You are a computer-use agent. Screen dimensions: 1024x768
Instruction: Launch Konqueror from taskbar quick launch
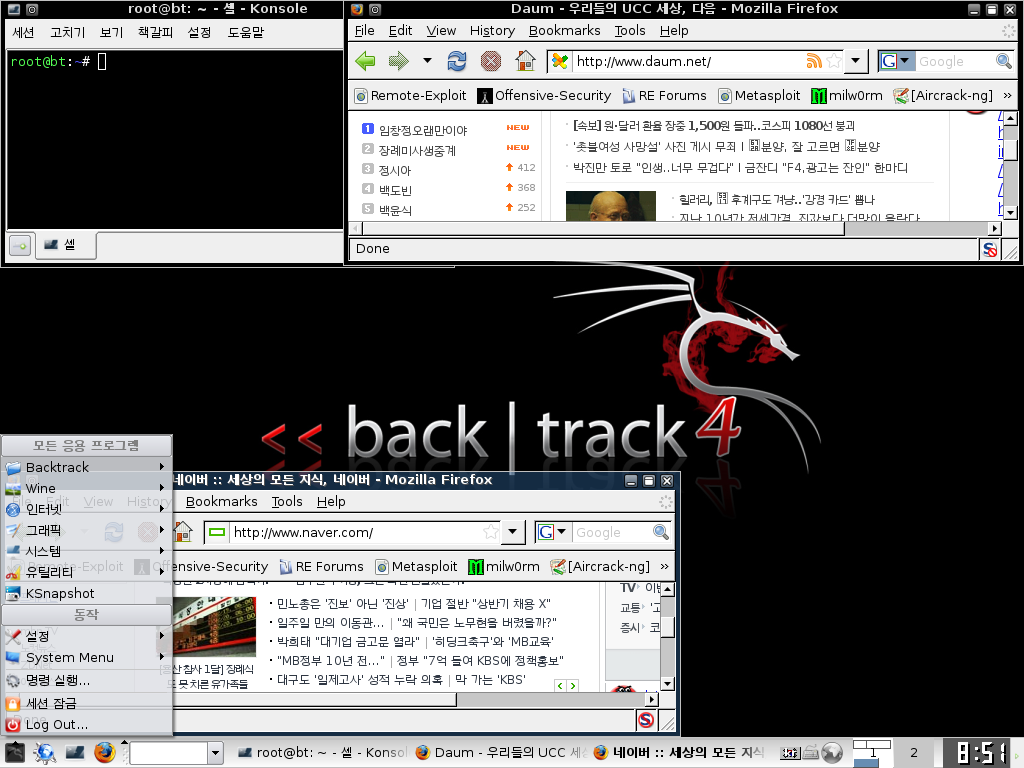point(44,753)
